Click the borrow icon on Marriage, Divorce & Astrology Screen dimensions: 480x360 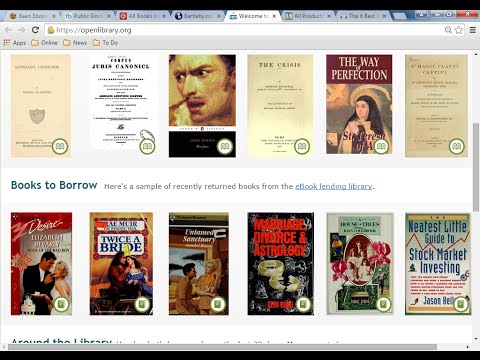(303, 304)
